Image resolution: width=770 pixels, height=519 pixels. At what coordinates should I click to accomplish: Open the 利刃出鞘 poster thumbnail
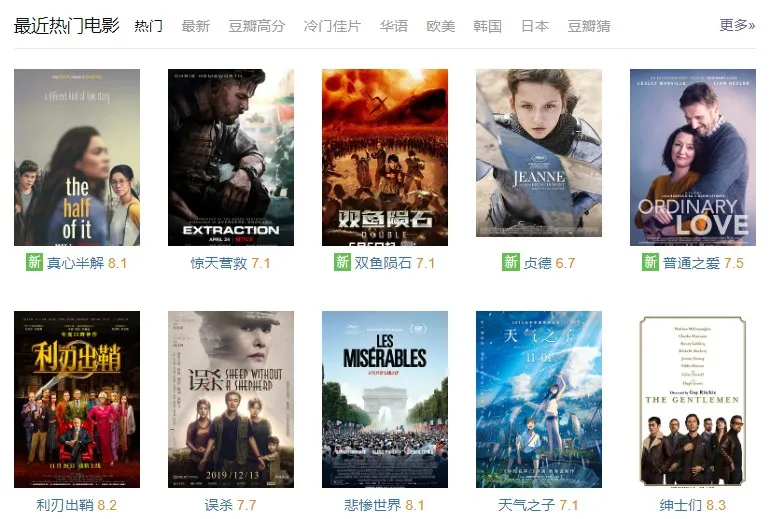click(77, 399)
